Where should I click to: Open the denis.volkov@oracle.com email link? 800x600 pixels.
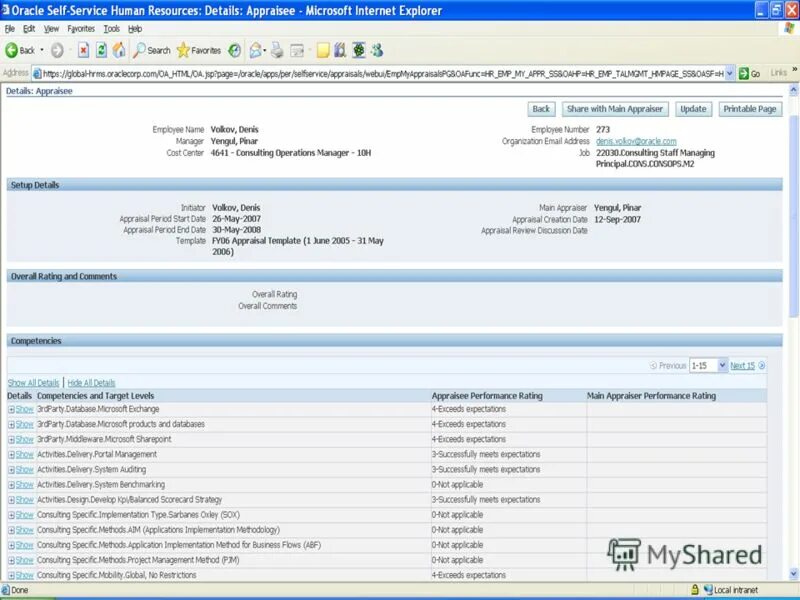636,141
